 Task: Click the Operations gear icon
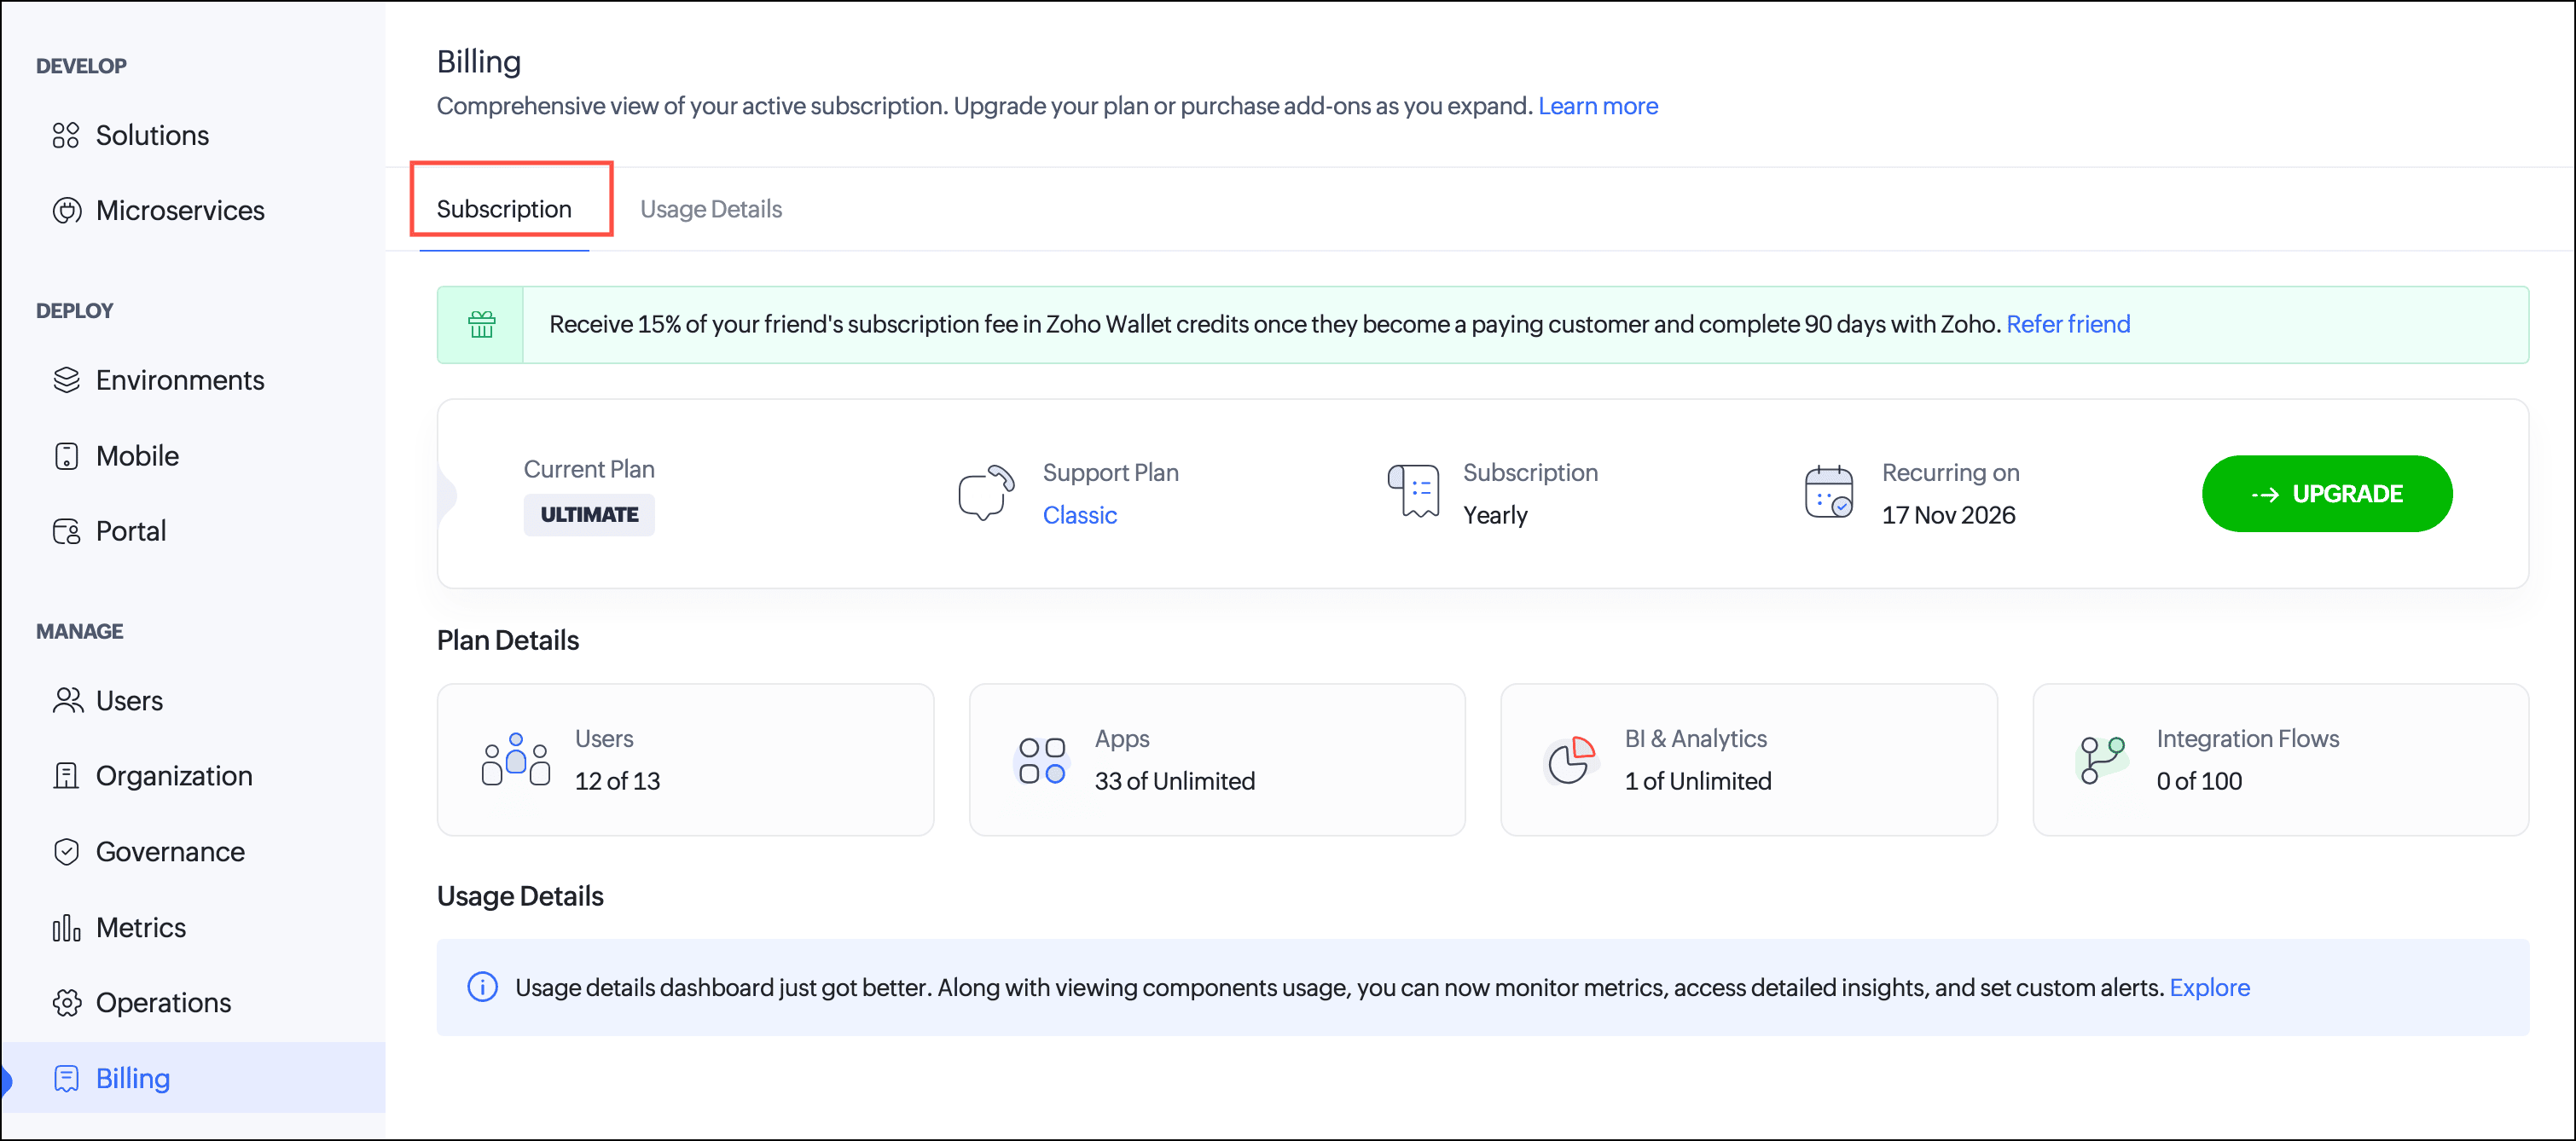pyautogui.click(x=66, y=1003)
